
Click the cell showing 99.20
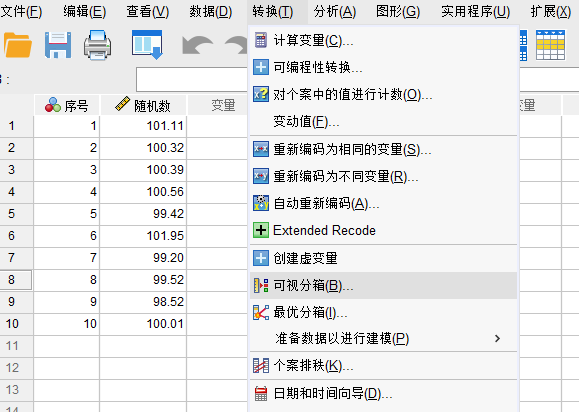click(x=143, y=257)
